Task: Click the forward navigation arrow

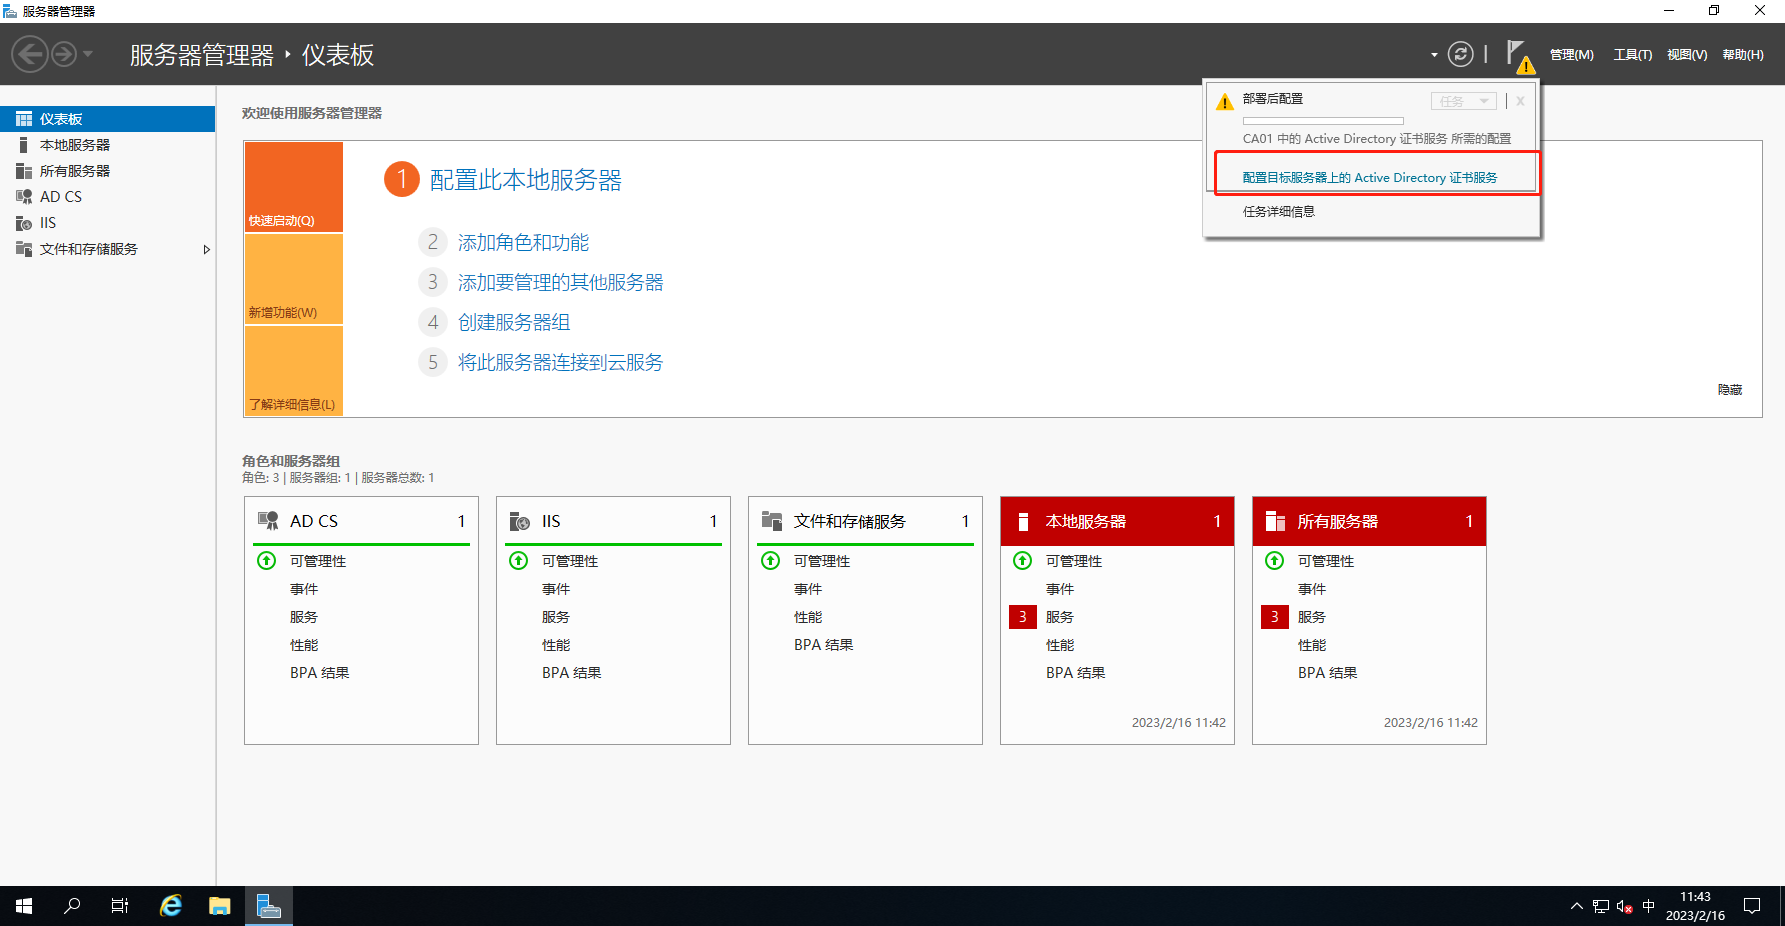Action: (64, 54)
